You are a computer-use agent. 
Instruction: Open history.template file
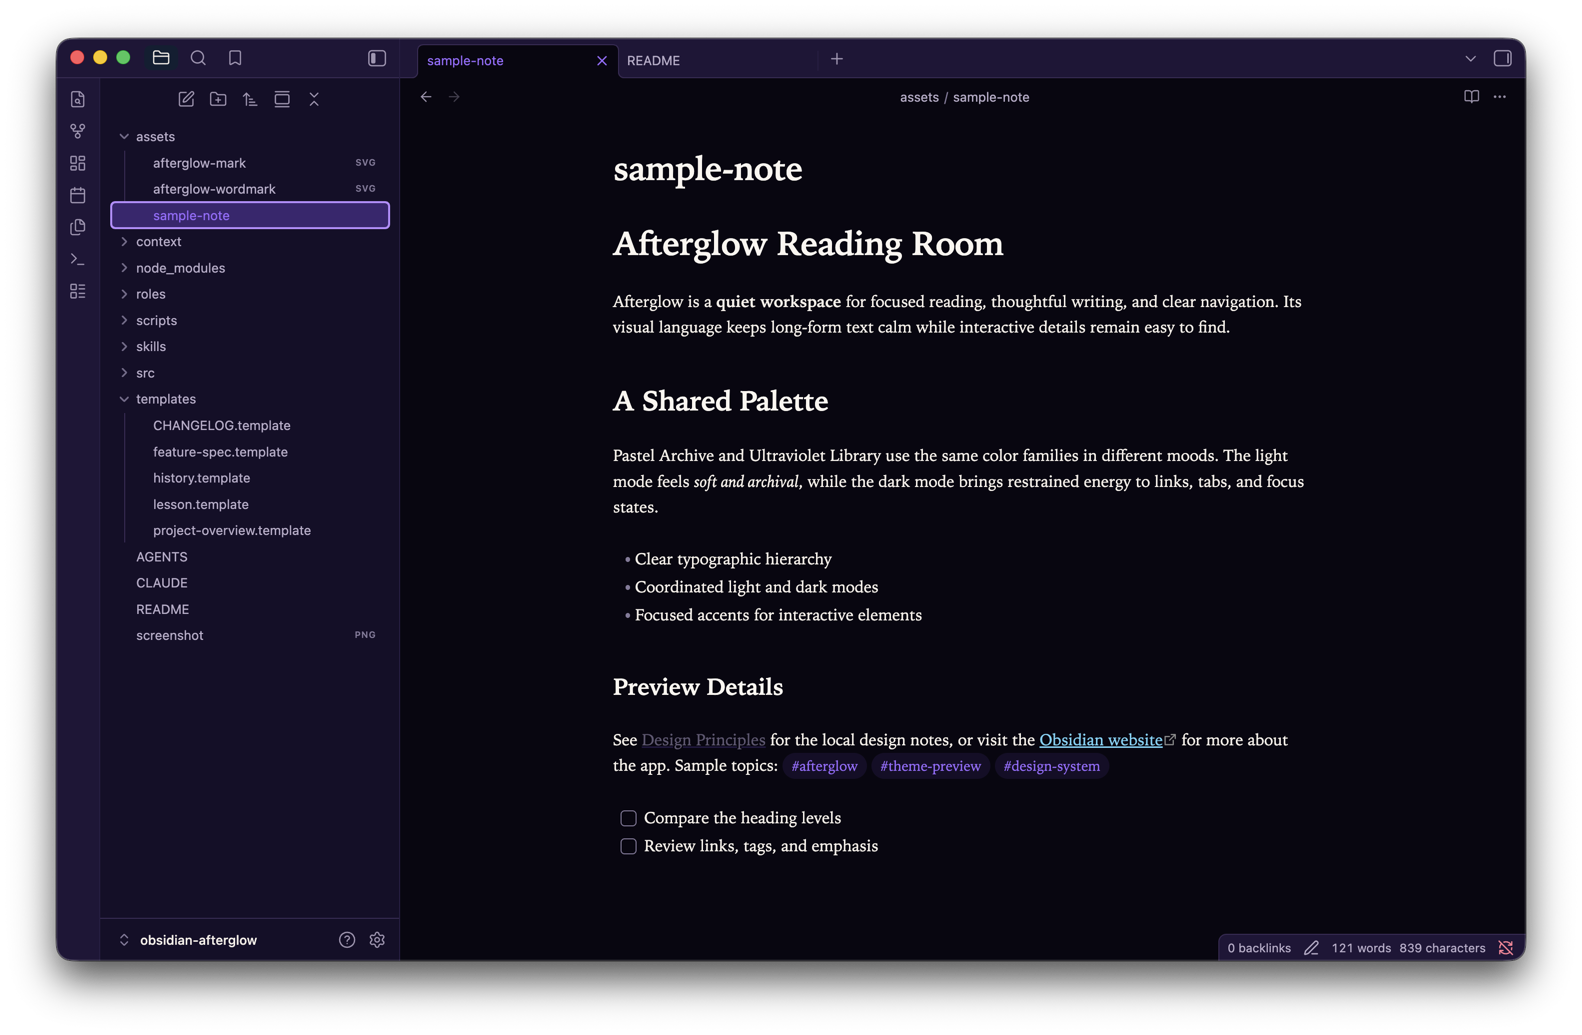(x=250, y=478)
